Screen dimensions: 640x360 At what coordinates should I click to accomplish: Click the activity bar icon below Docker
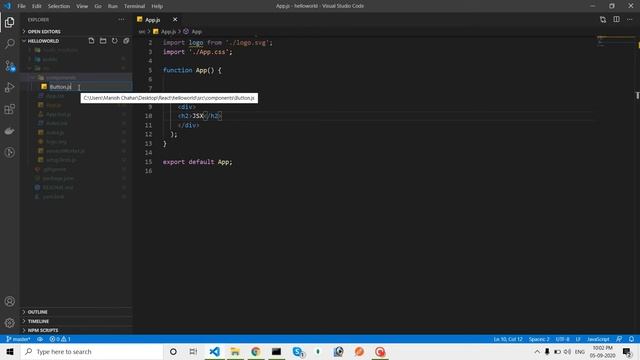(x=10, y=153)
